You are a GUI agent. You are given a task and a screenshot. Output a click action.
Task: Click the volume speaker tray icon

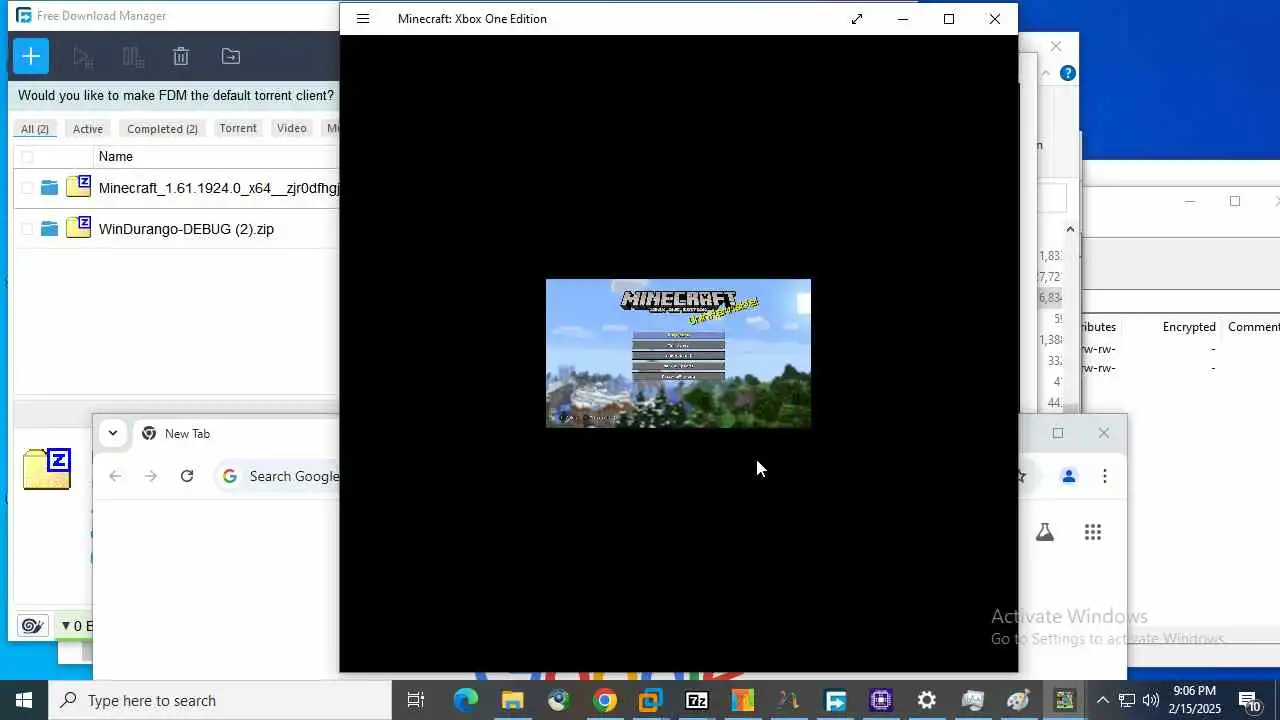(1150, 700)
